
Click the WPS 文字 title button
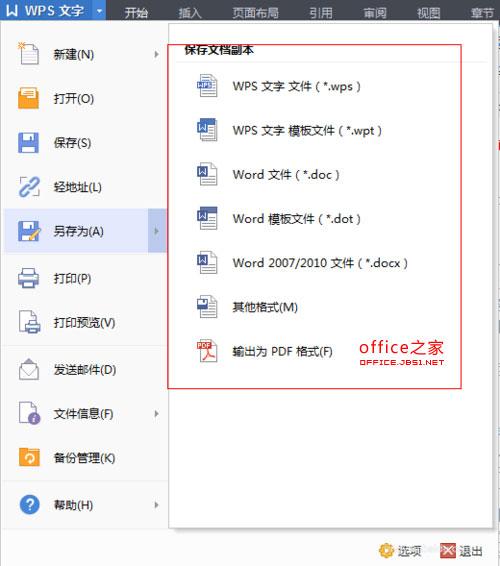coord(46,10)
